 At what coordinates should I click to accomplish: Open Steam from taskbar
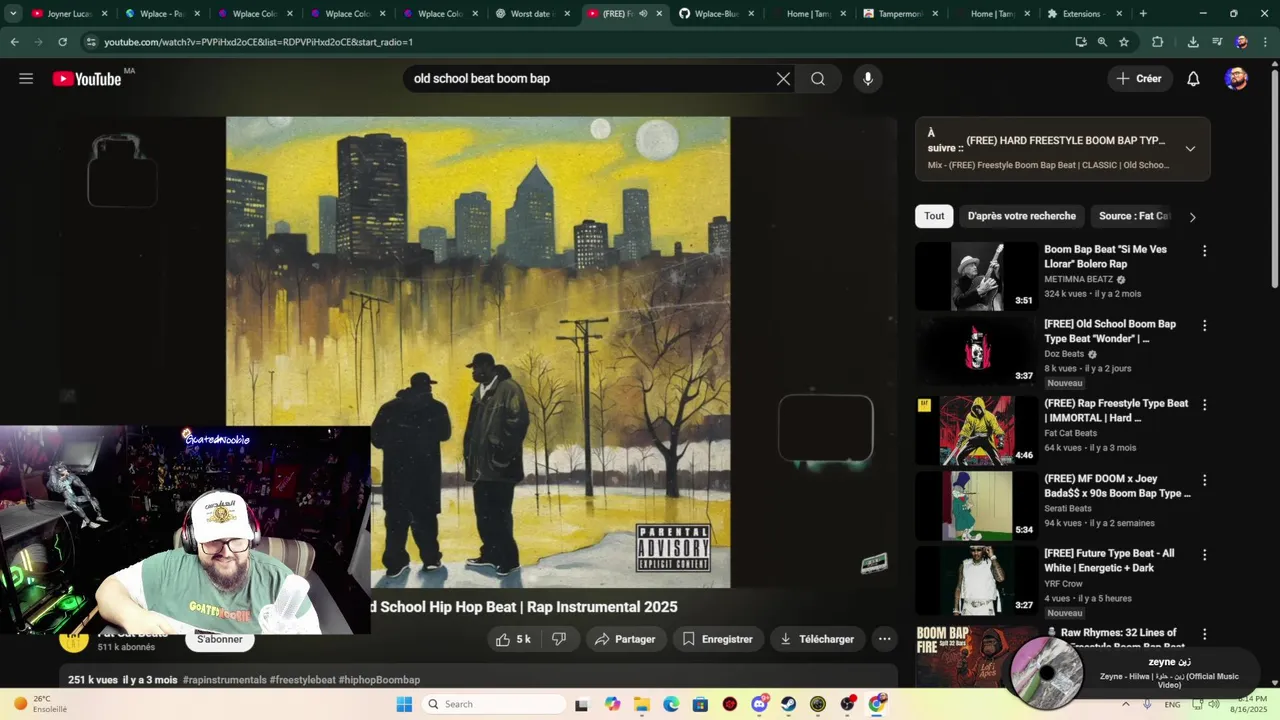(x=789, y=704)
